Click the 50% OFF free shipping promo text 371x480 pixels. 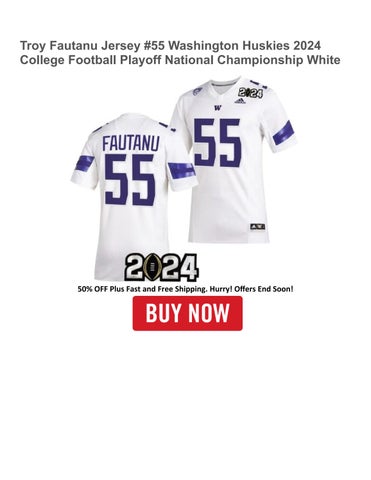[x=185, y=289]
